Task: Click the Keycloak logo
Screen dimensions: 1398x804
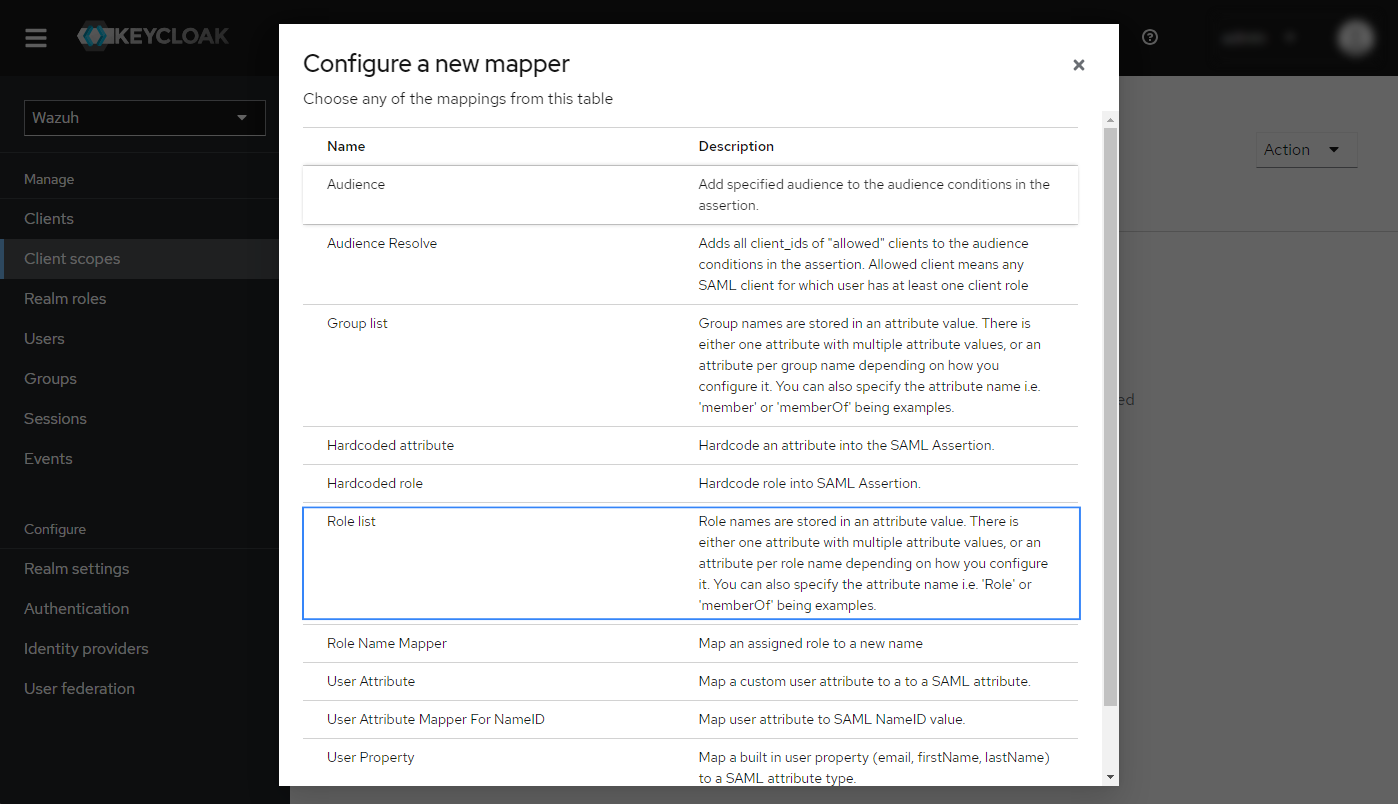Action: tap(153, 37)
